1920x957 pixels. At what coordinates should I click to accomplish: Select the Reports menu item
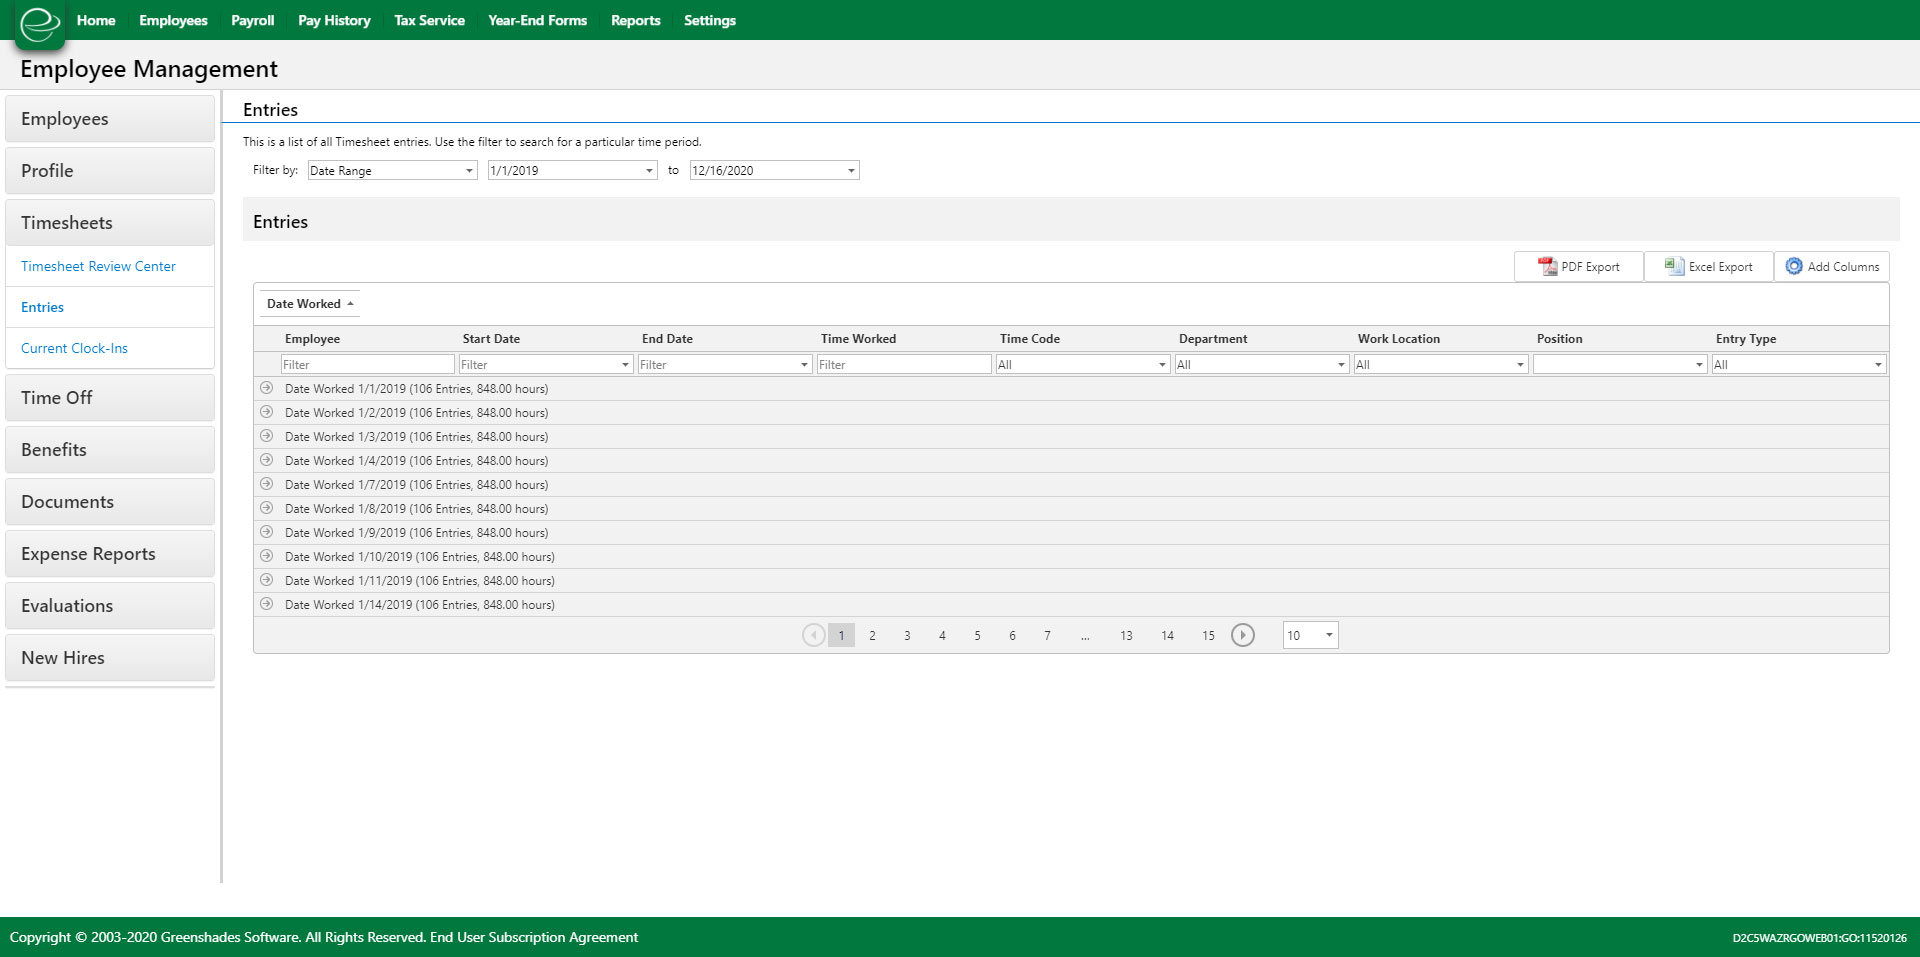[635, 20]
